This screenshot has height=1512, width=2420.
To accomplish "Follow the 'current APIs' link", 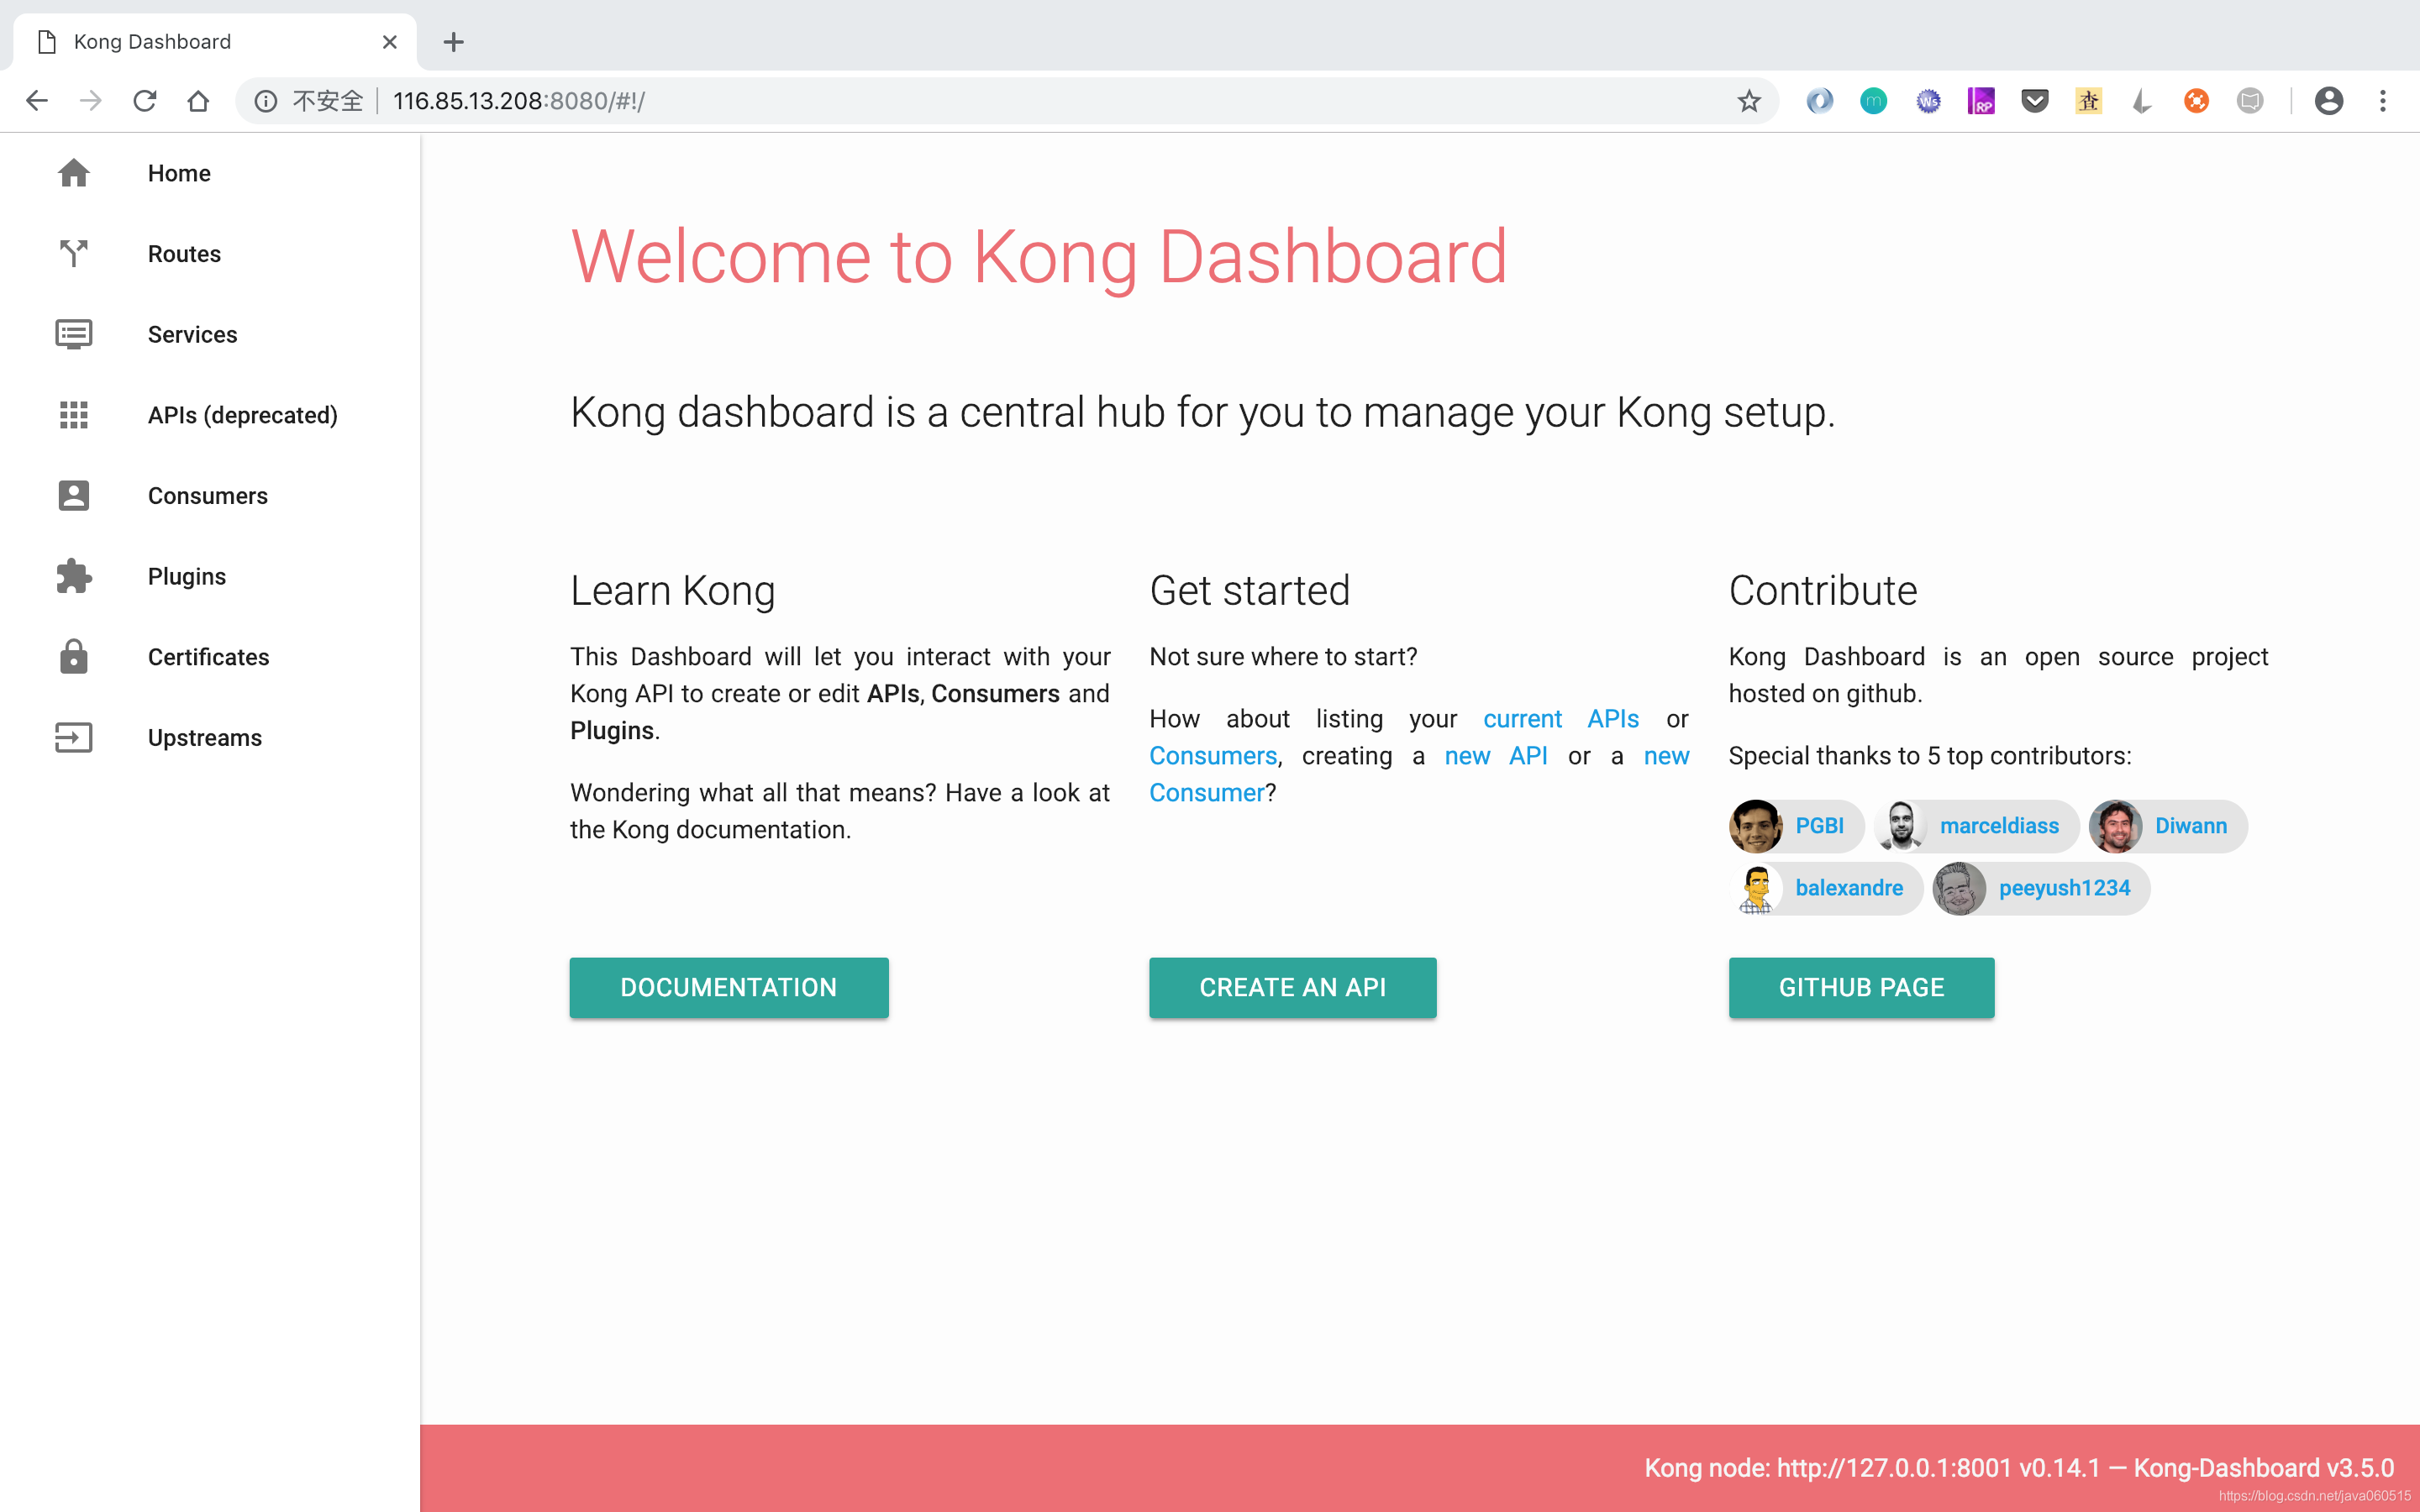I will (x=1561, y=719).
